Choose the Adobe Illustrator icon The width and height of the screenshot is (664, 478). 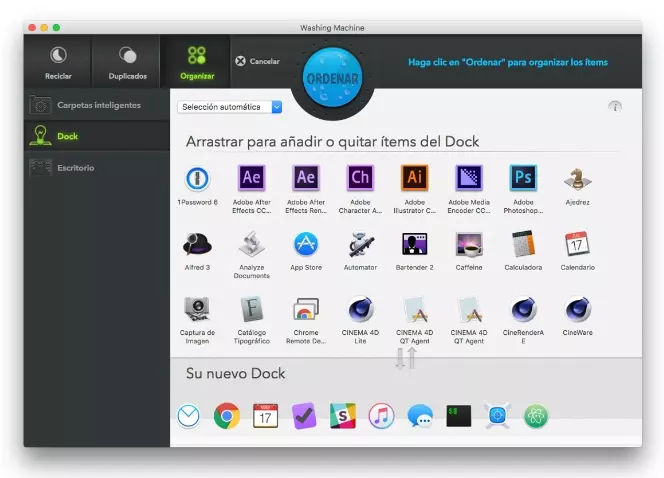click(415, 178)
